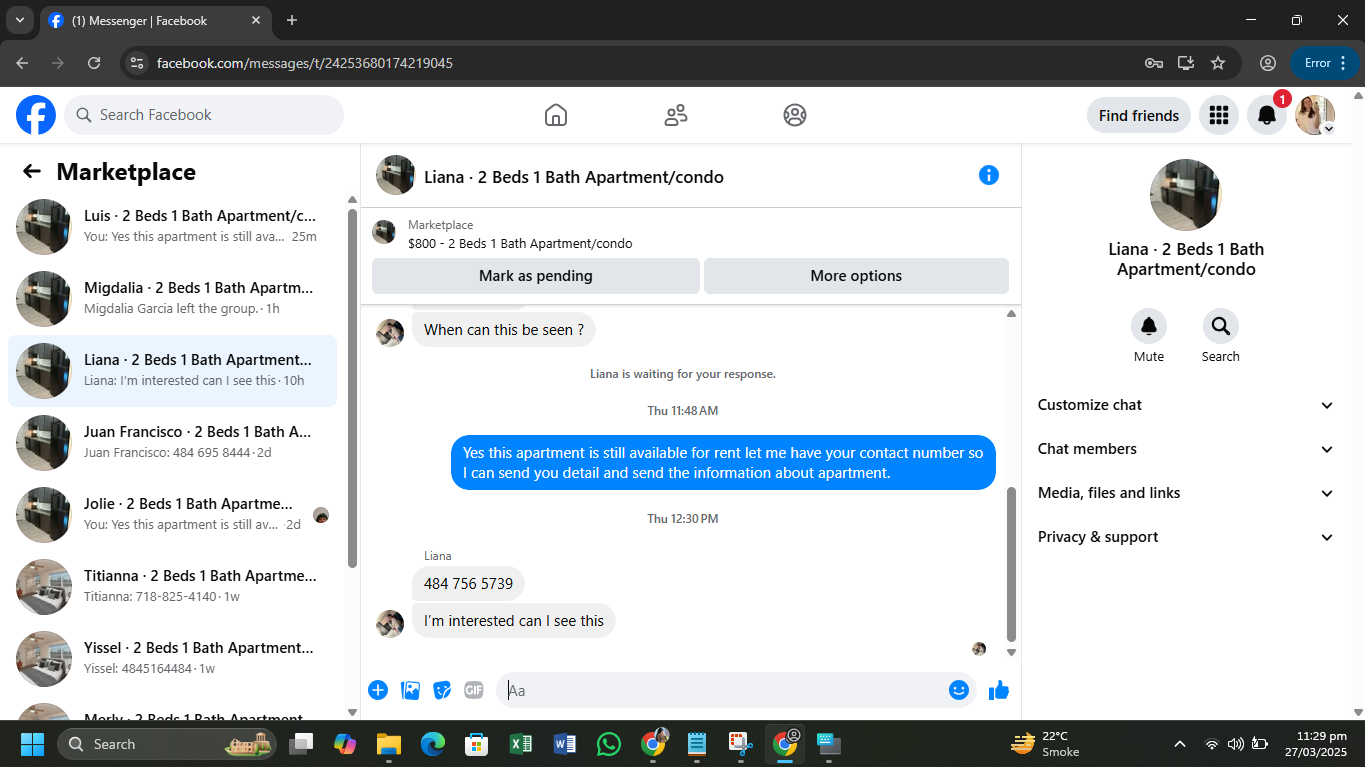Image resolution: width=1365 pixels, height=767 pixels.
Task: Click the address bar URL
Action: tap(305, 63)
